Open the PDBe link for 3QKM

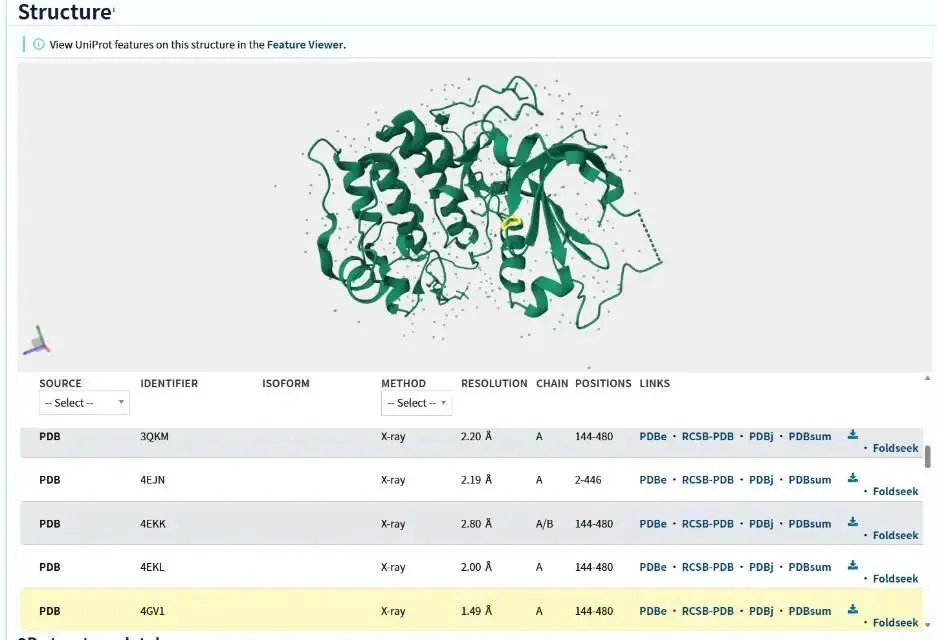(653, 437)
